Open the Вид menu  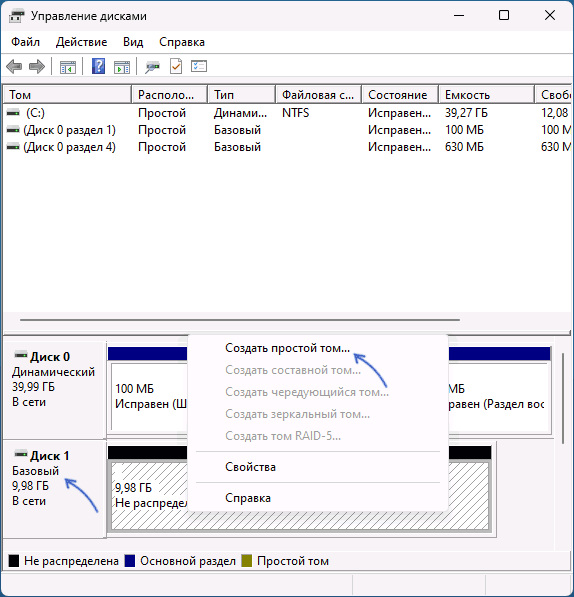point(133,42)
